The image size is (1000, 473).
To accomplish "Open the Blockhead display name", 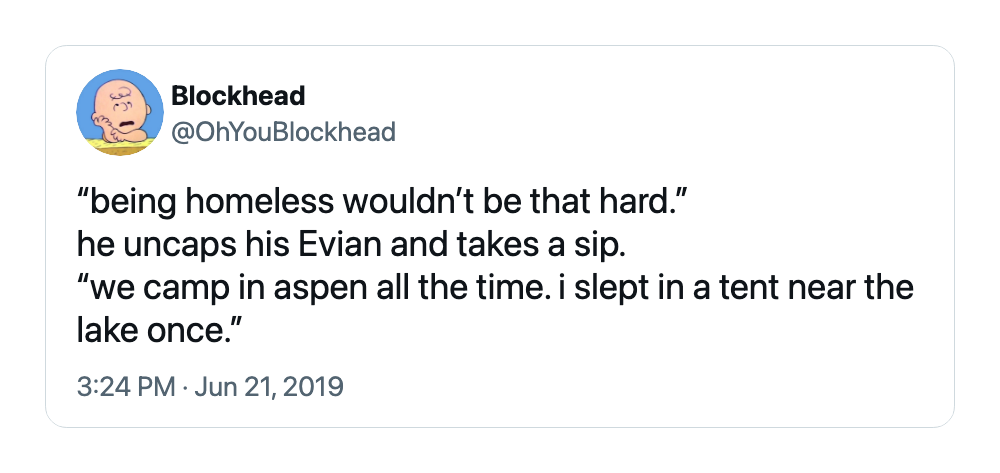I will [239, 96].
